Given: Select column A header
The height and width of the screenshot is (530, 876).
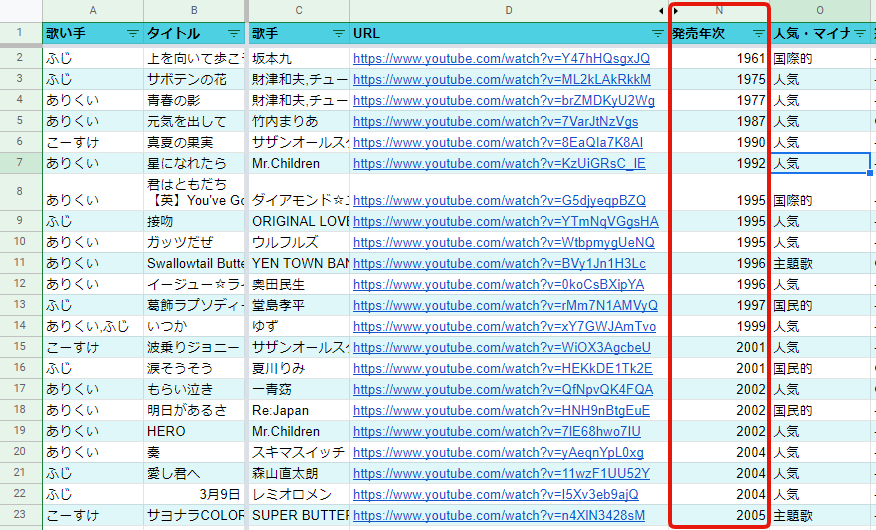Looking at the screenshot, I should pos(93,10).
